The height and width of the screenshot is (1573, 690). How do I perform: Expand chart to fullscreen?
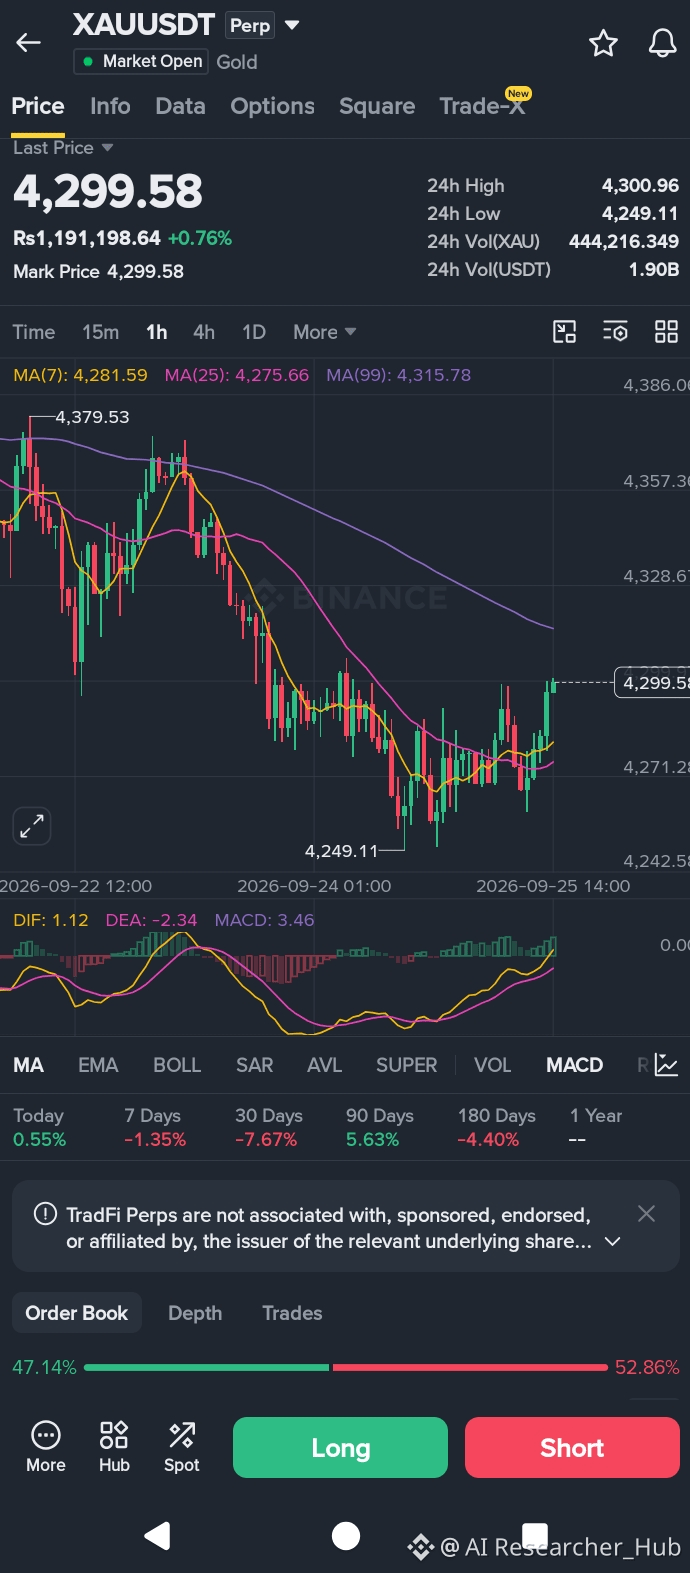(32, 827)
